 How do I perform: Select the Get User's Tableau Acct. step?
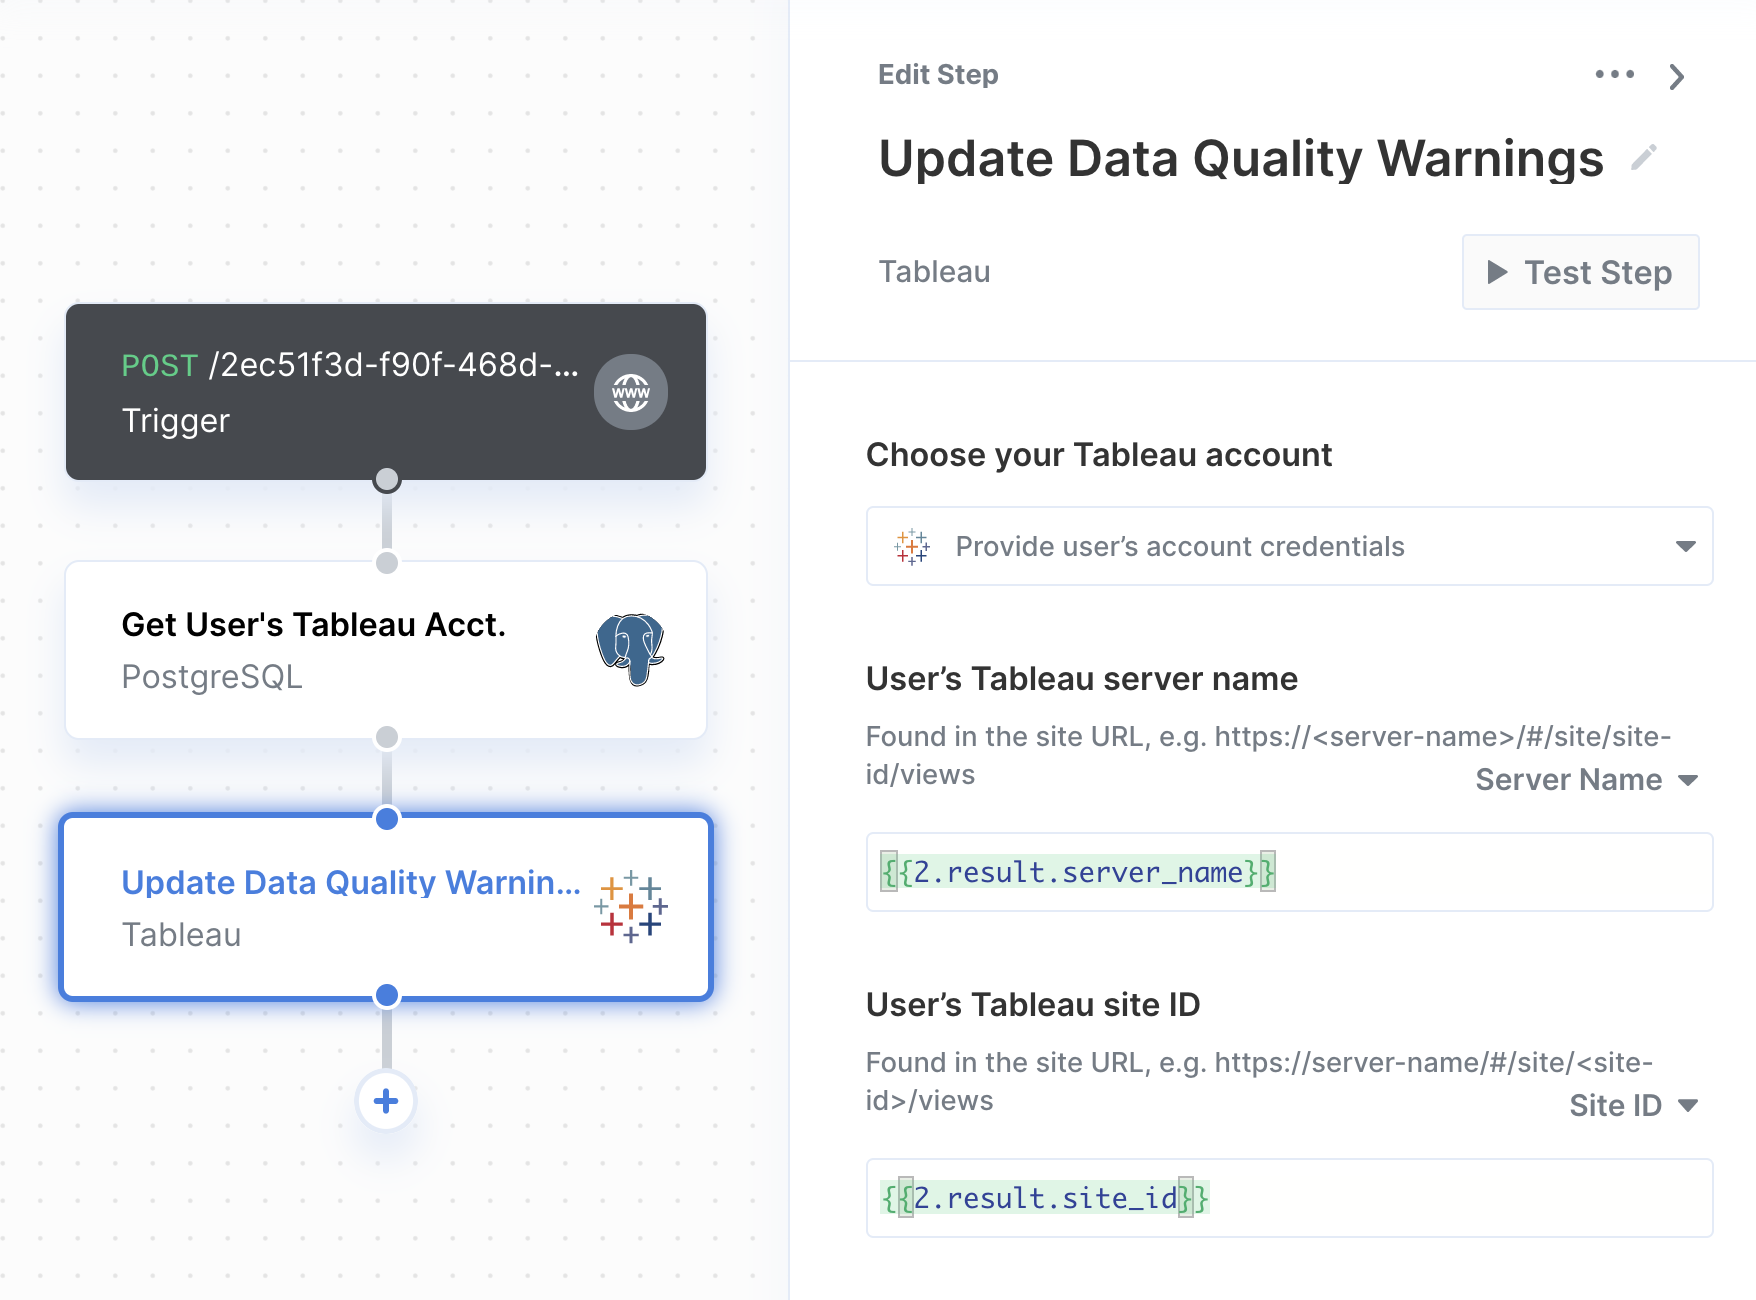(x=386, y=650)
